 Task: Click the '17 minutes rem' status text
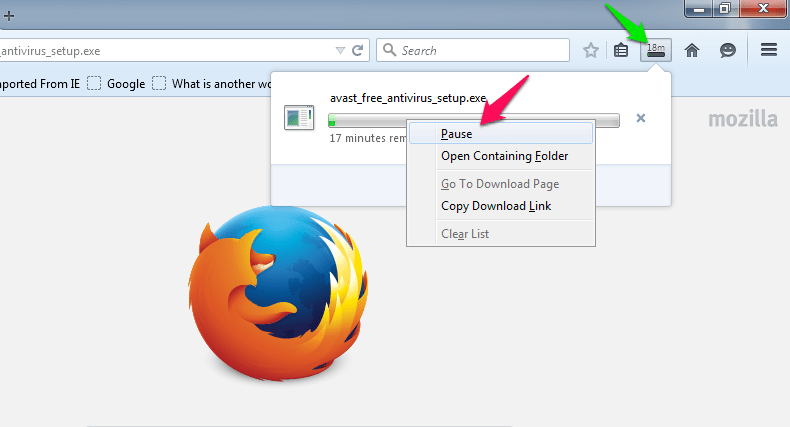pos(368,138)
